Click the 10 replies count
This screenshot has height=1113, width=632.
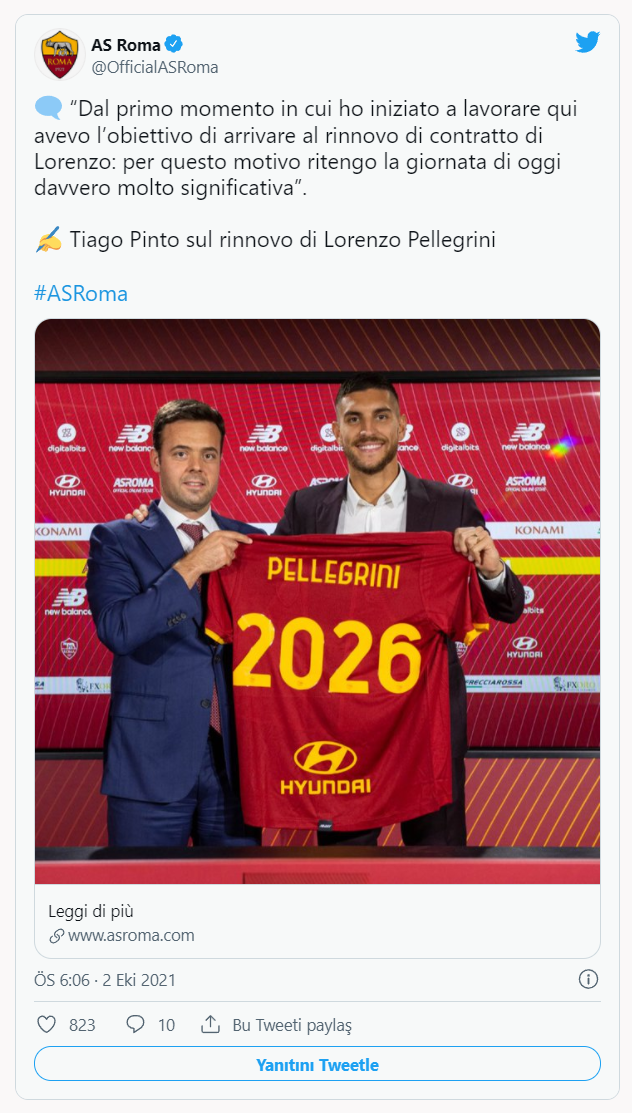tap(166, 1025)
